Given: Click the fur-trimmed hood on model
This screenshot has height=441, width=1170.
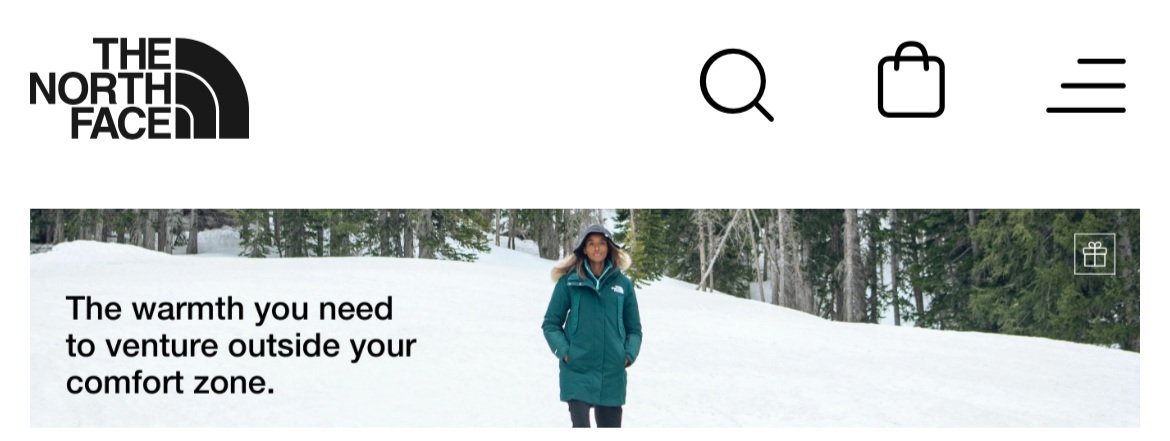Looking at the screenshot, I should click(592, 252).
